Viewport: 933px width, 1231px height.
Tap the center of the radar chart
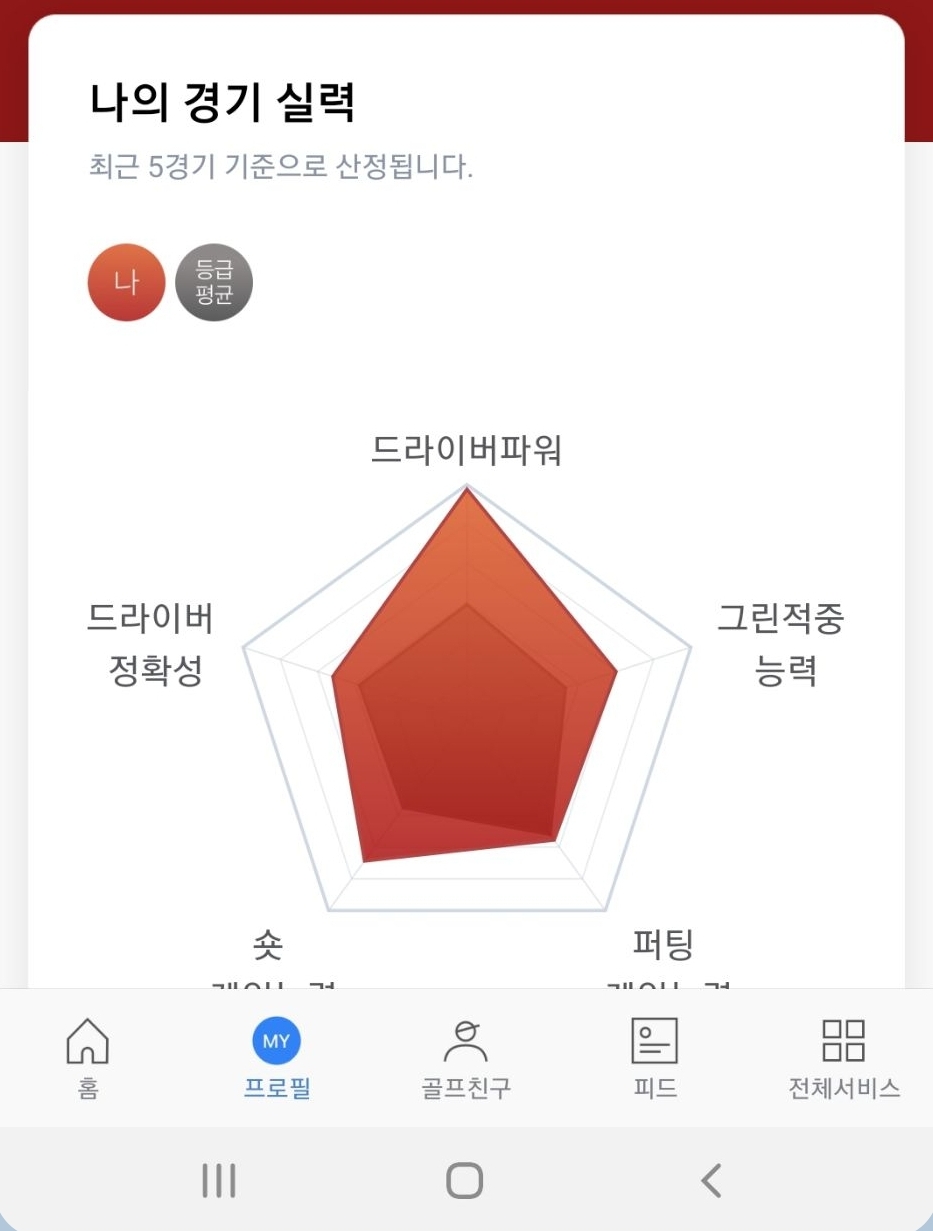pos(466,725)
